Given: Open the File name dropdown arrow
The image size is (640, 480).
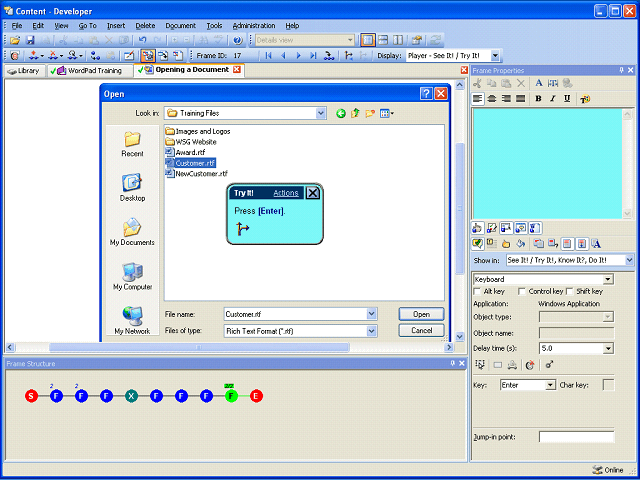Looking at the screenshot, I should [x=371, y=314].
